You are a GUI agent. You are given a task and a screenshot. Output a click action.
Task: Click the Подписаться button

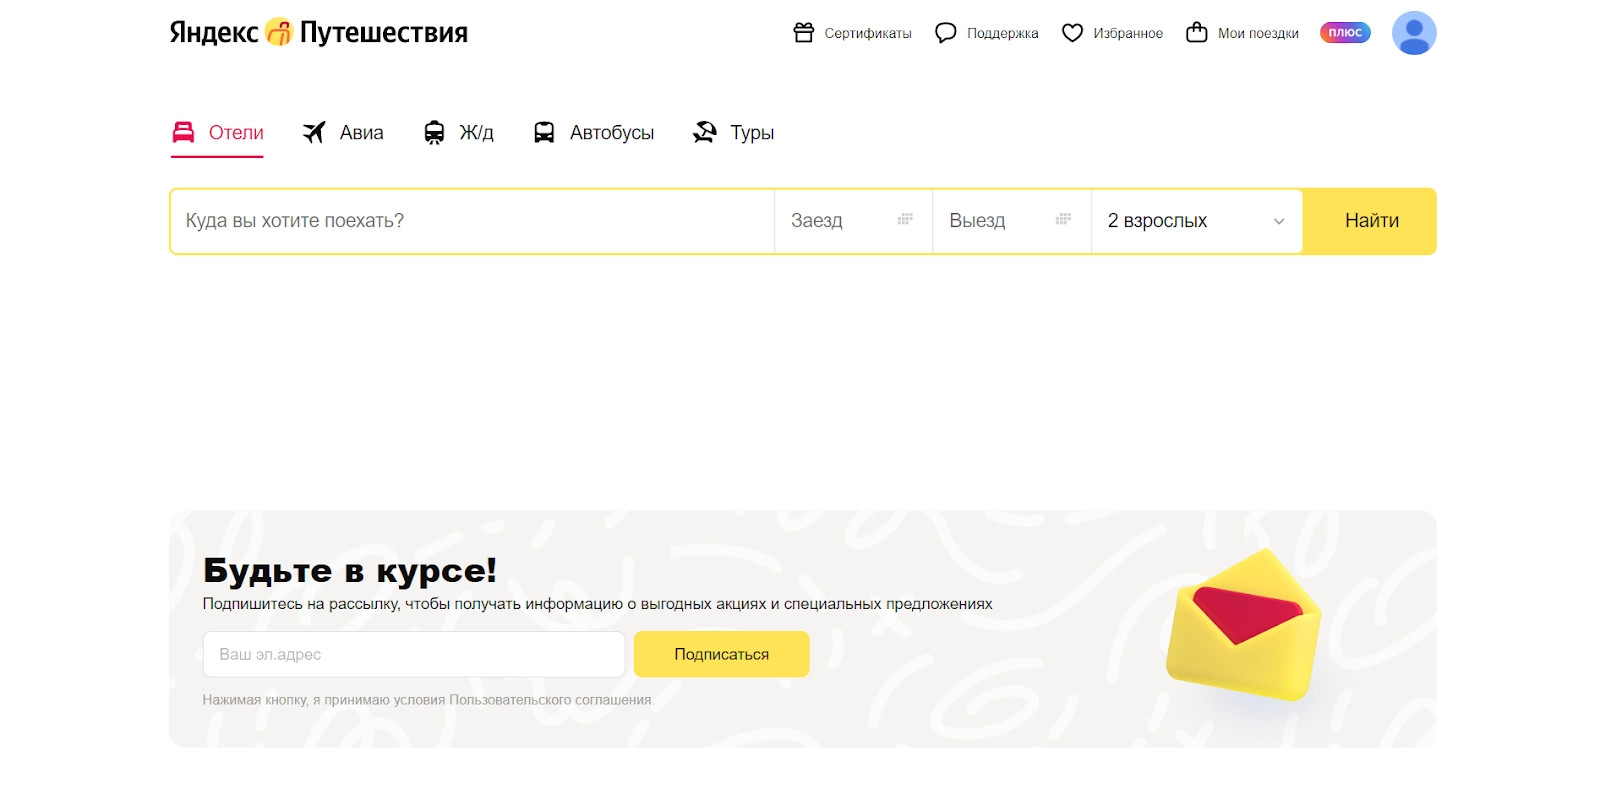[x=722, y=654]
